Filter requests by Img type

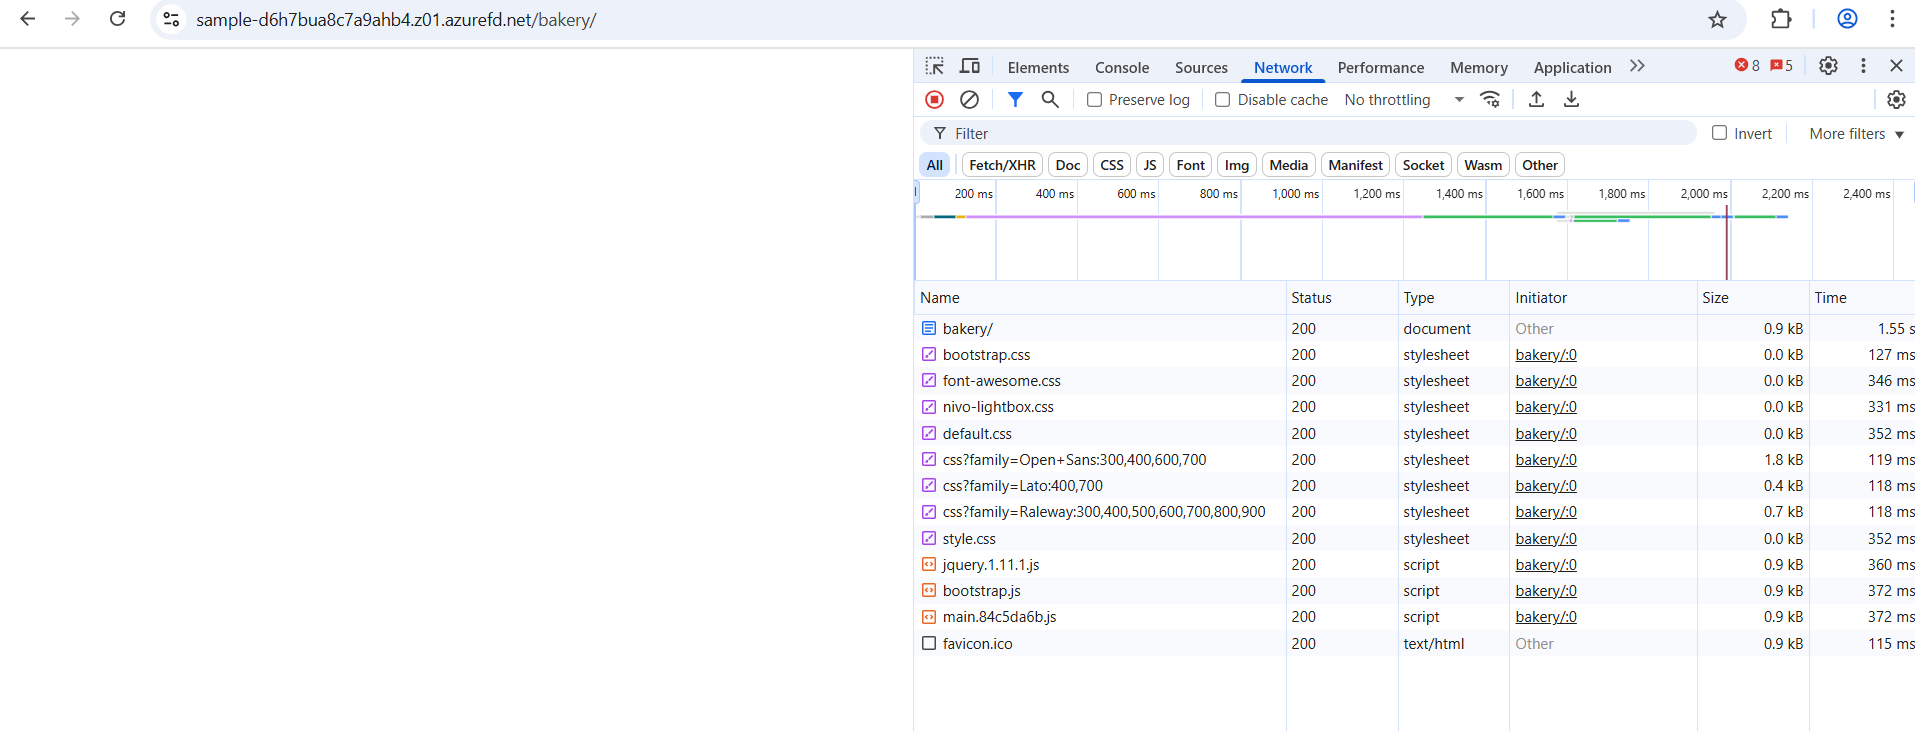1237,165
